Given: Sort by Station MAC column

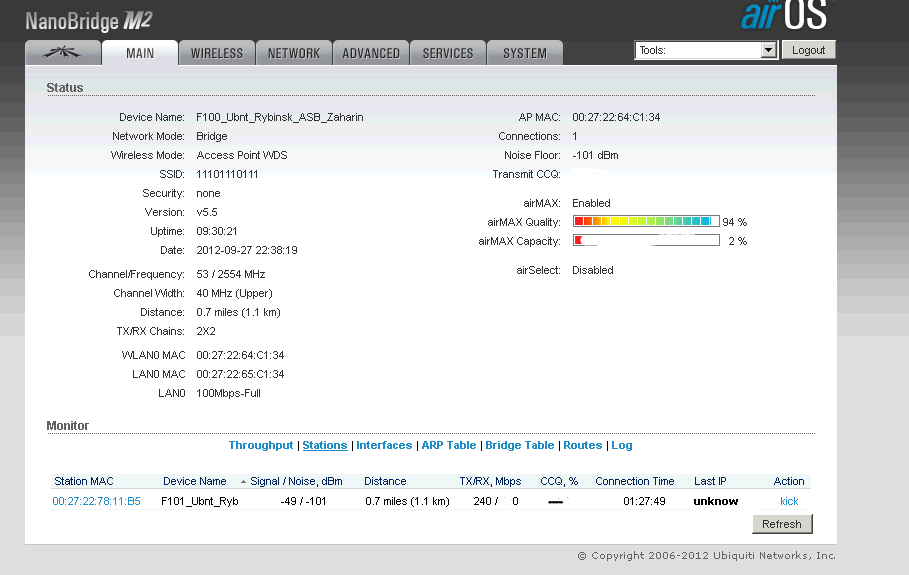Looking at the screenshot, I should [x=83, y=481].
